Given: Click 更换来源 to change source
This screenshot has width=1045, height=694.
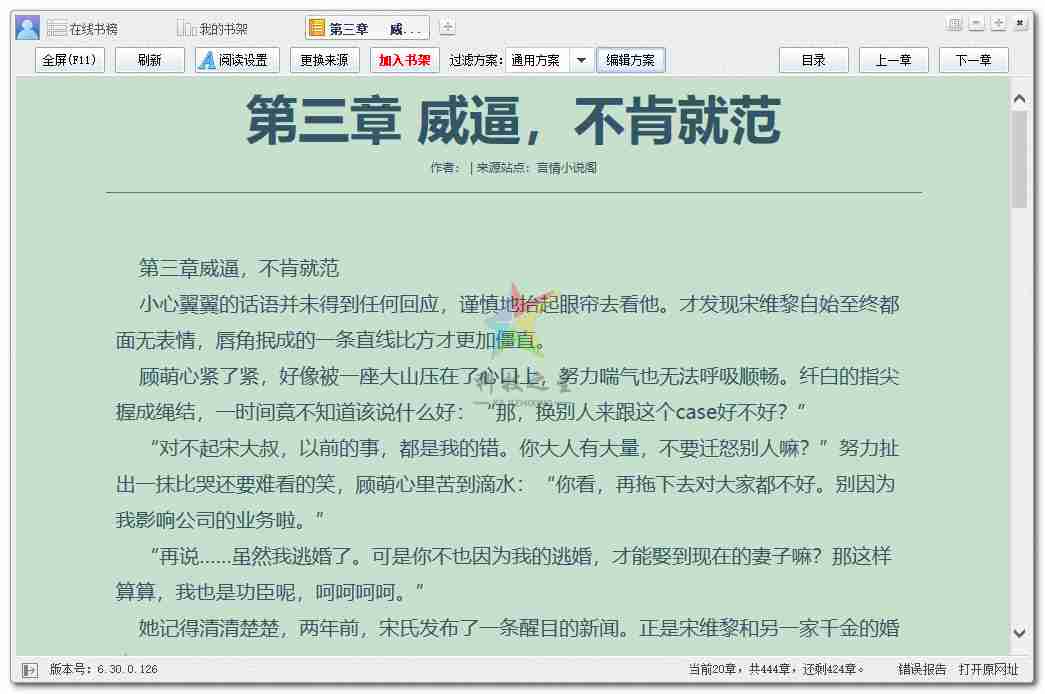Looking at the screenshot, I should click(325, 60).
